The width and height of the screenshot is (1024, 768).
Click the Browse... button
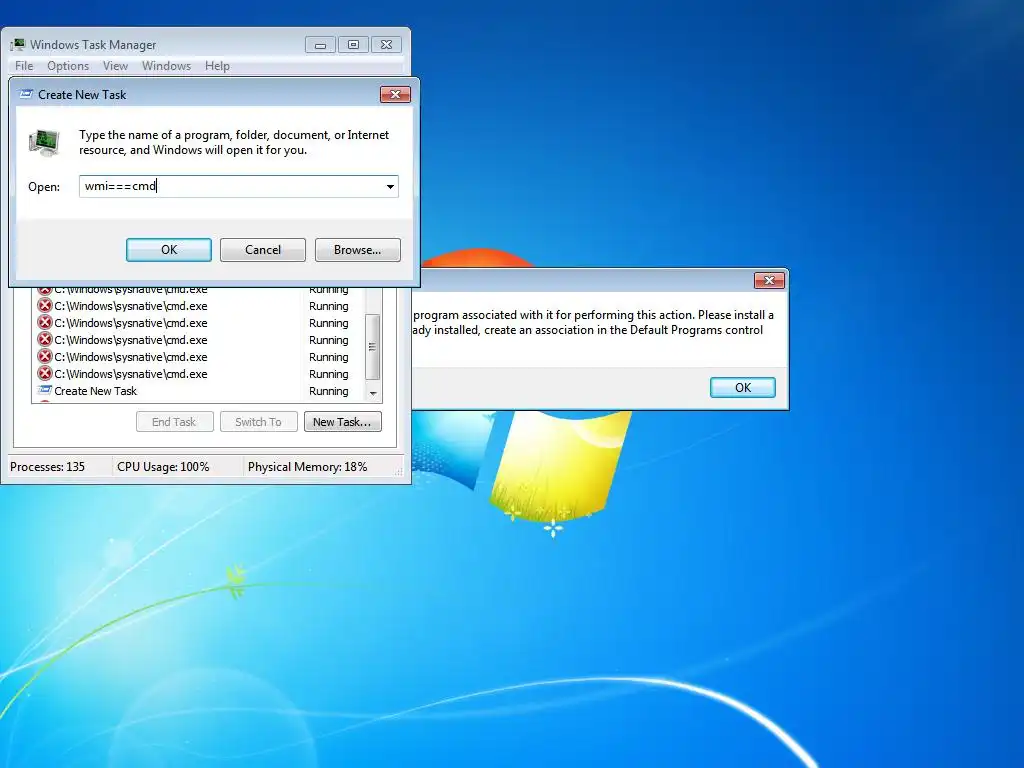357,250
